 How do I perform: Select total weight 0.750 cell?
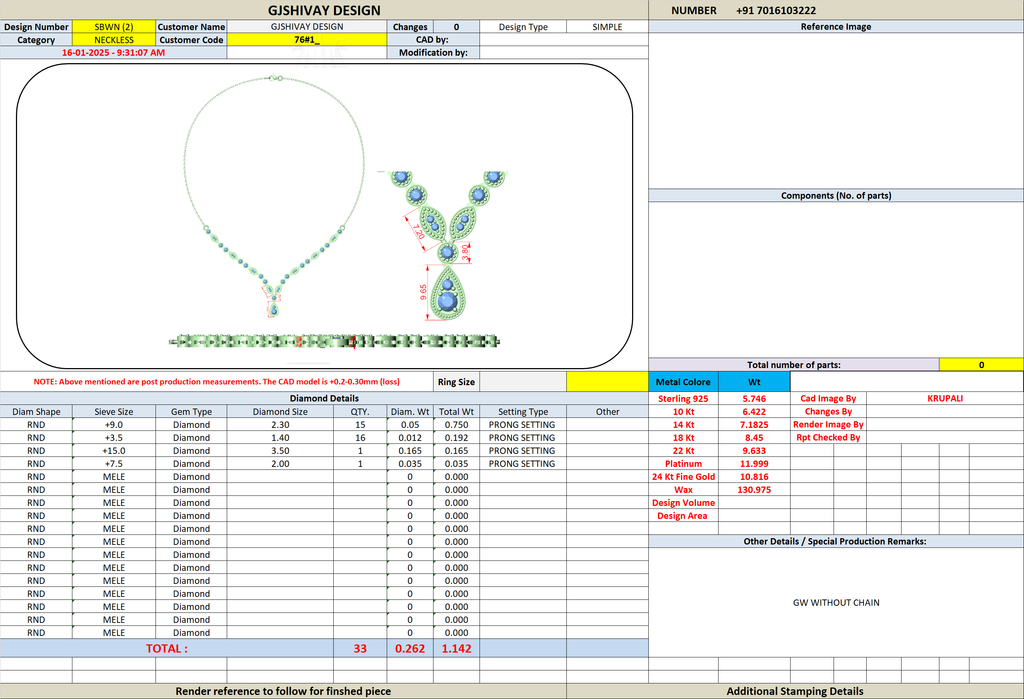coord(456,425)
